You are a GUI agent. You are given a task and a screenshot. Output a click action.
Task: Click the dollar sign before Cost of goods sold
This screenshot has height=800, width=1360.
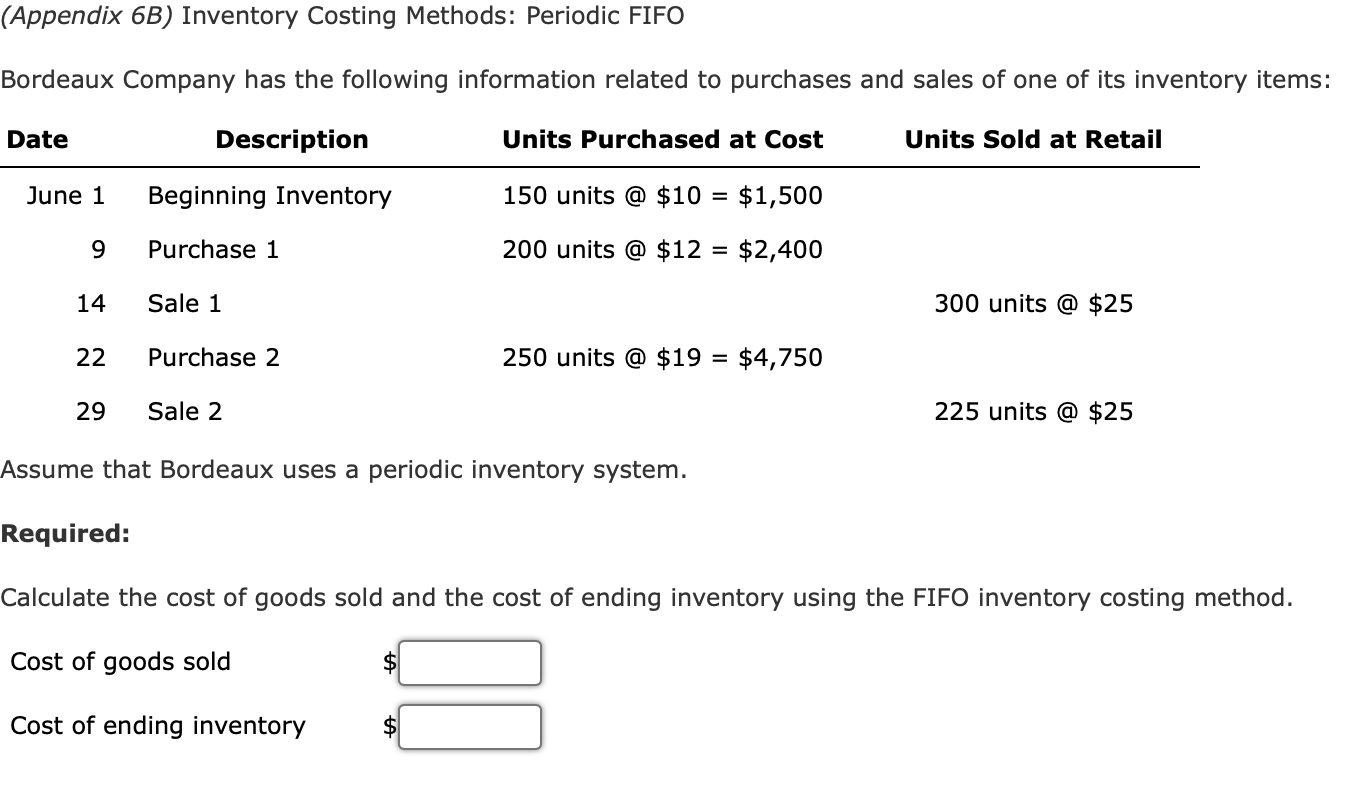coord(390,662)
